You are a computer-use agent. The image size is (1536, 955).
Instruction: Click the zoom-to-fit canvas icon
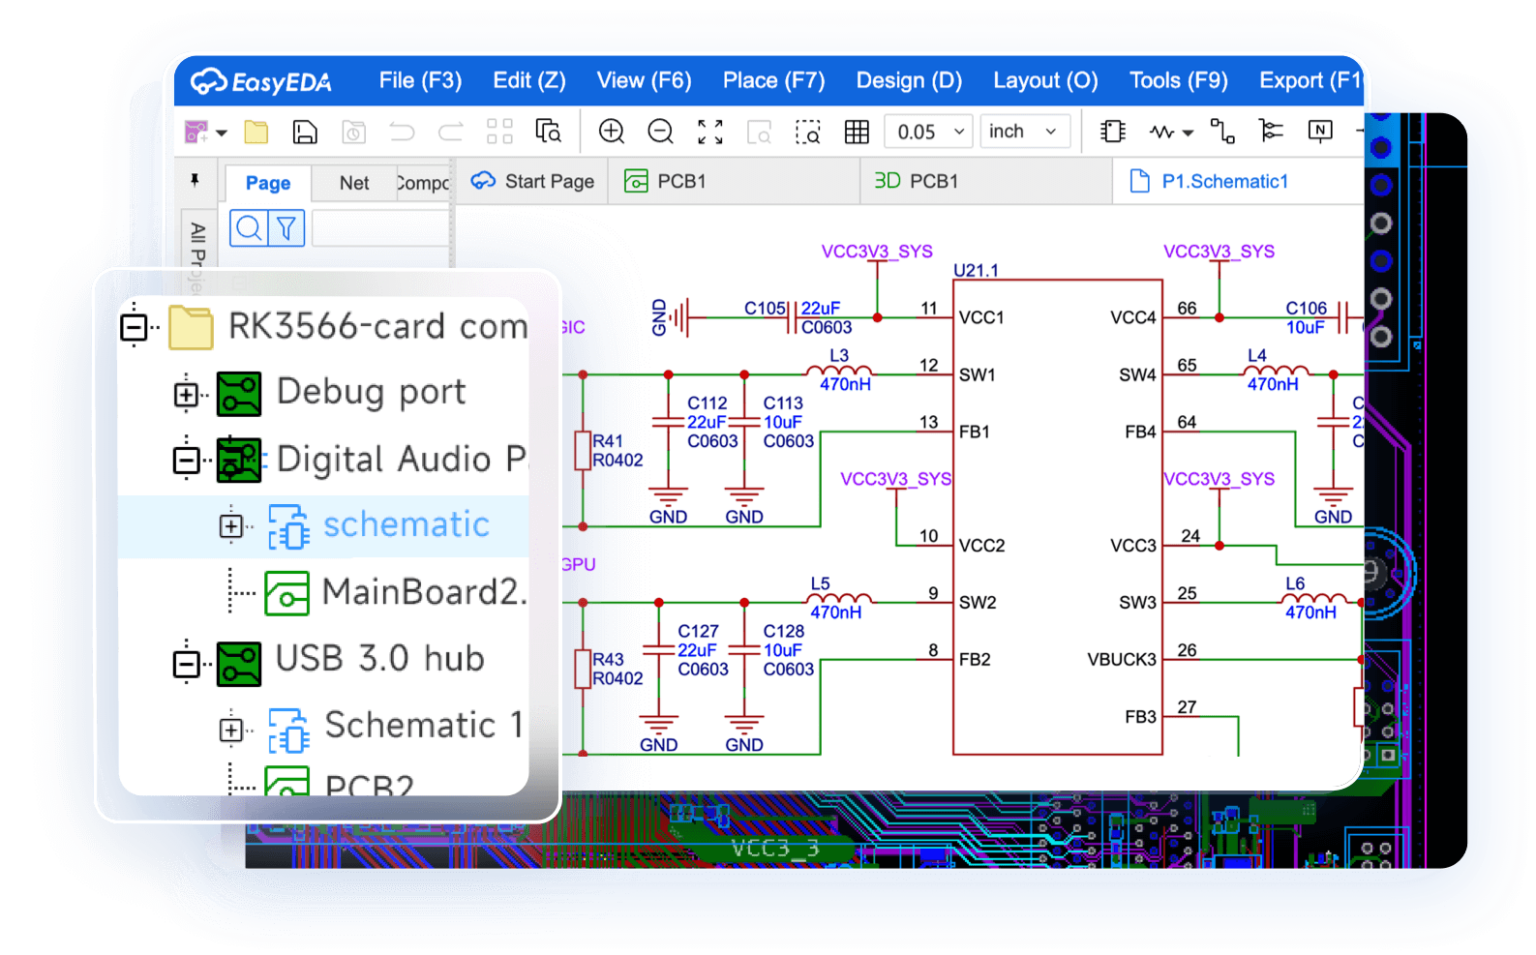710,131
